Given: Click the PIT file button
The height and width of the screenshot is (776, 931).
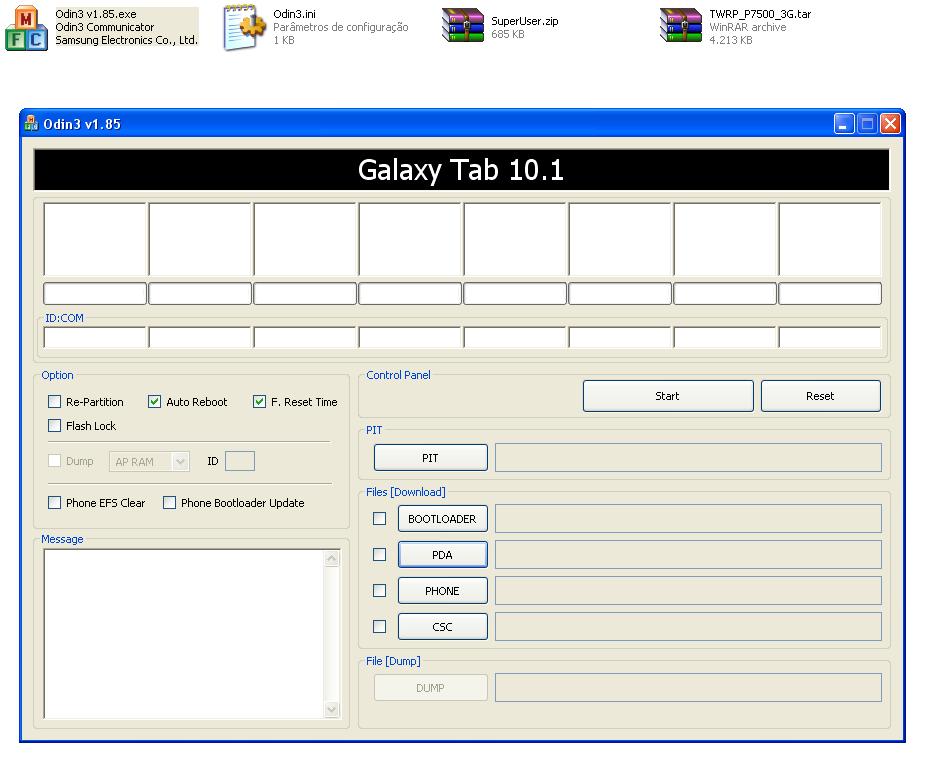Looking at the screenshot, I should coord(430,458).
